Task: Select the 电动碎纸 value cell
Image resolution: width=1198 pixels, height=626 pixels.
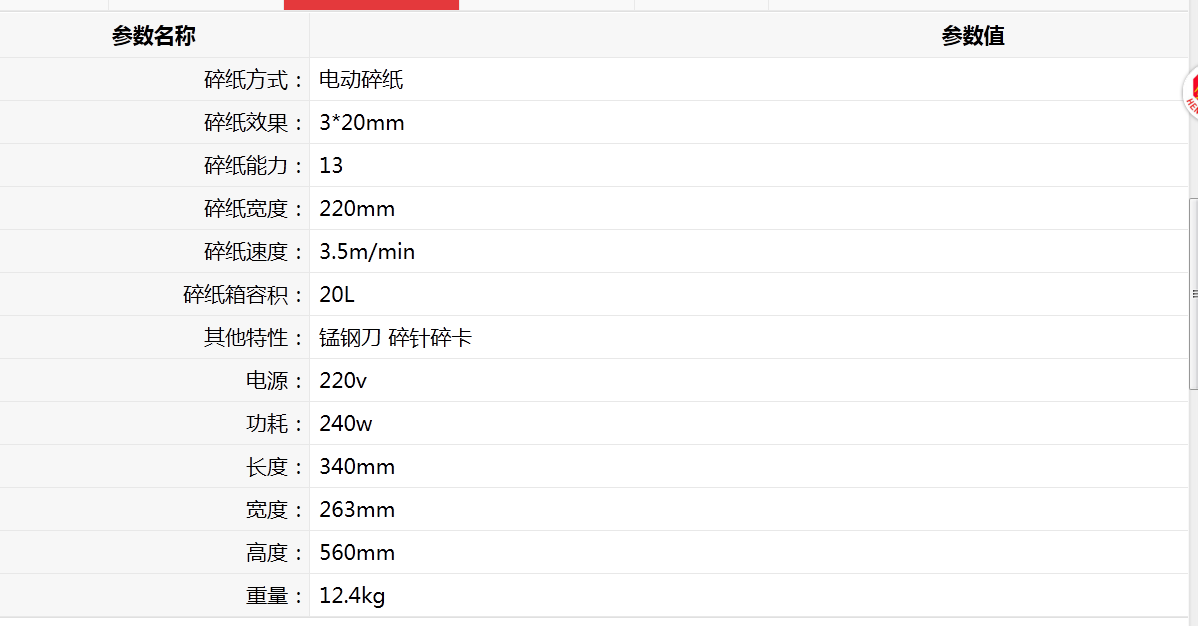Action: [361, 79]
